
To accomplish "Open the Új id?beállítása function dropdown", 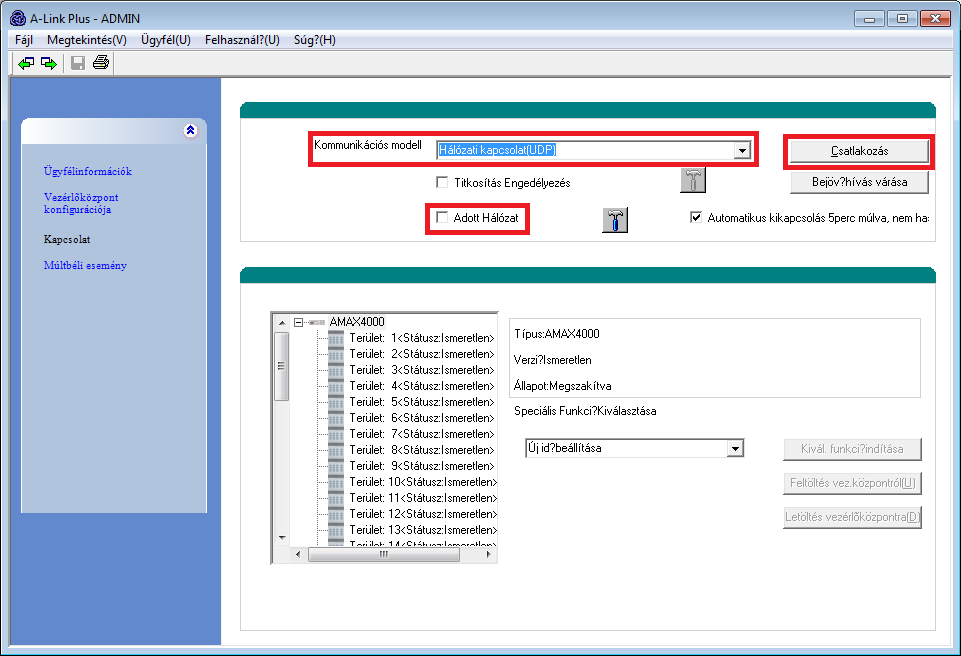I will [x=735, y=449].
